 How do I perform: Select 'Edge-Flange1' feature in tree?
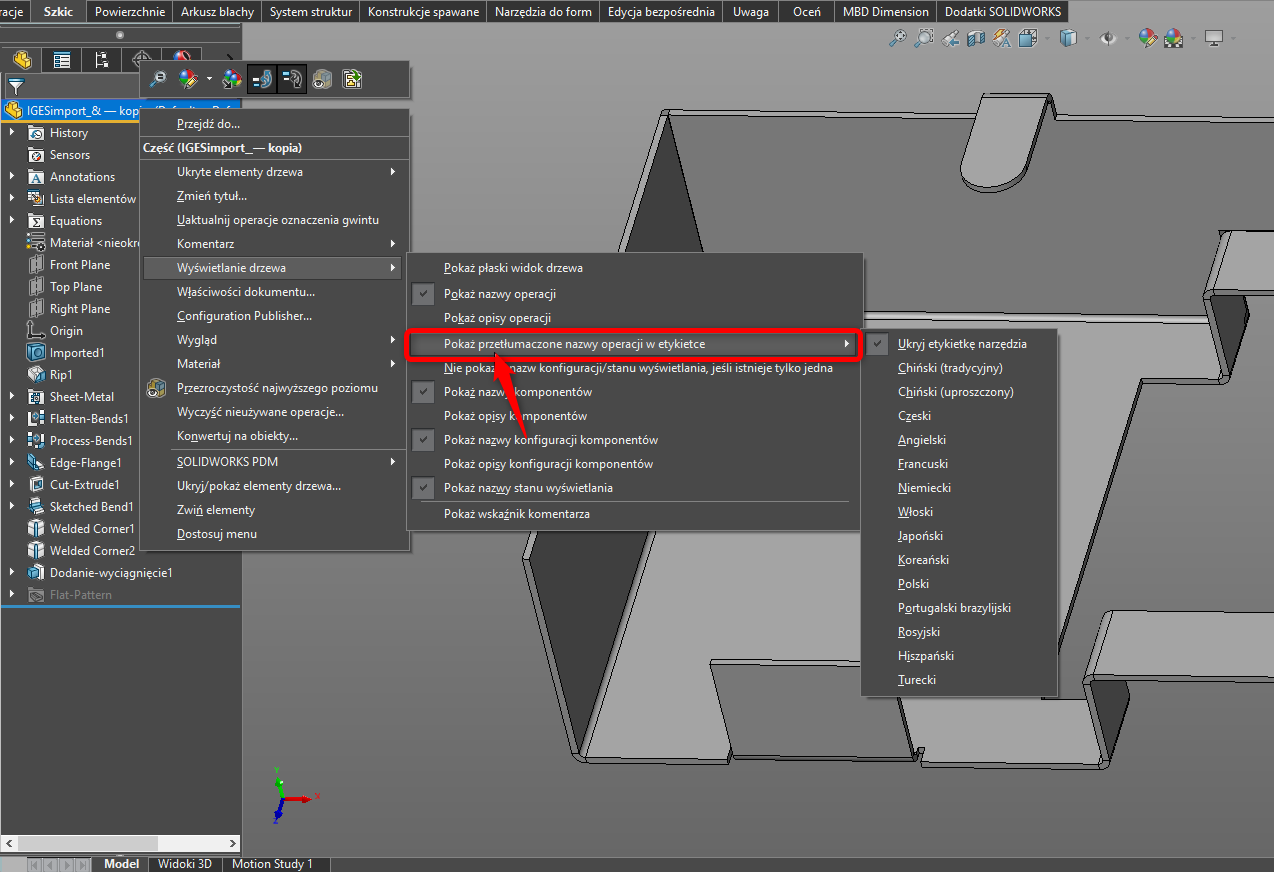pos(86,463)
